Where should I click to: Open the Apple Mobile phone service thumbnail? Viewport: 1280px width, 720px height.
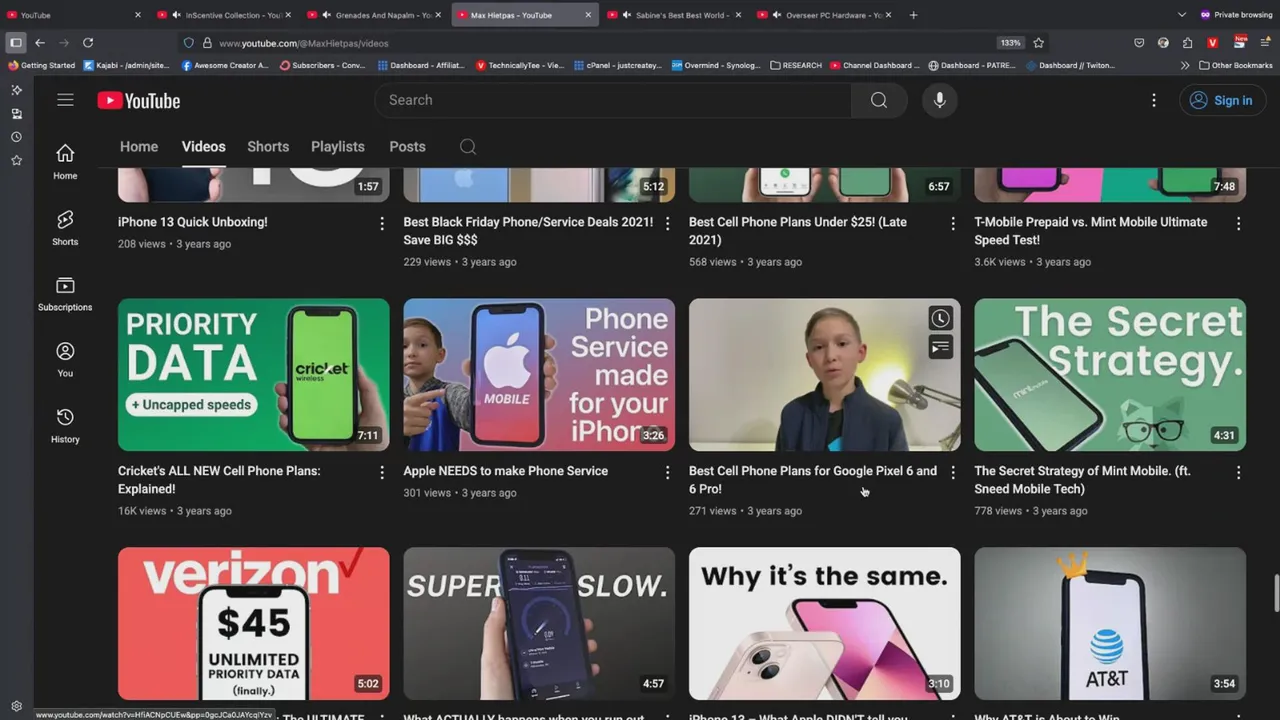(539, 375)
